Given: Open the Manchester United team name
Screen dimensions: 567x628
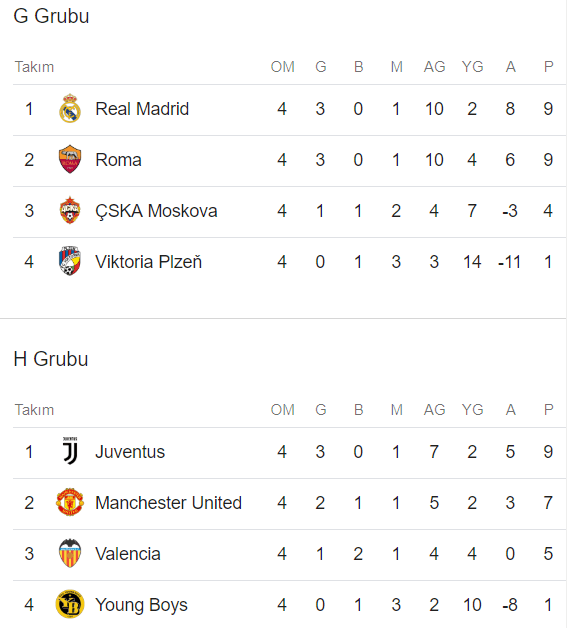Looking at the screenshot, I should pyautogui.click(x=169, y=503).
